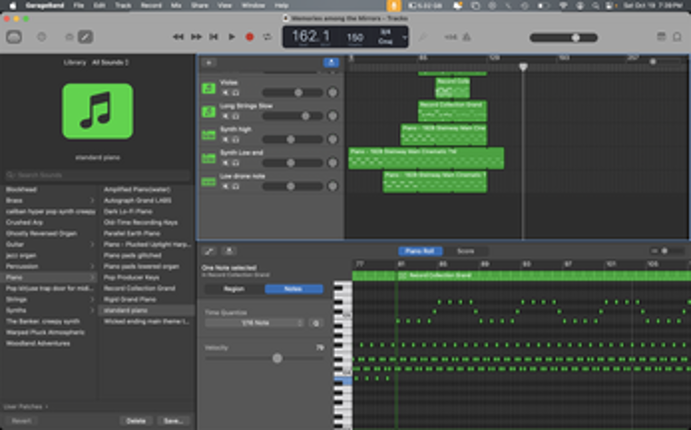Open the Loop Browser button
The image size is (691, 430).
coord(661,37)
